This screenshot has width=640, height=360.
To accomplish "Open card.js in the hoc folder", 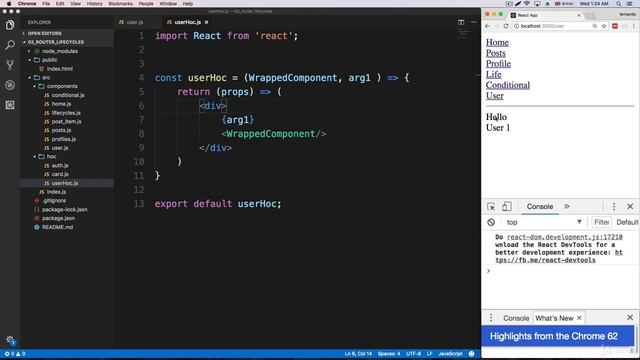I will pos(60,174).
